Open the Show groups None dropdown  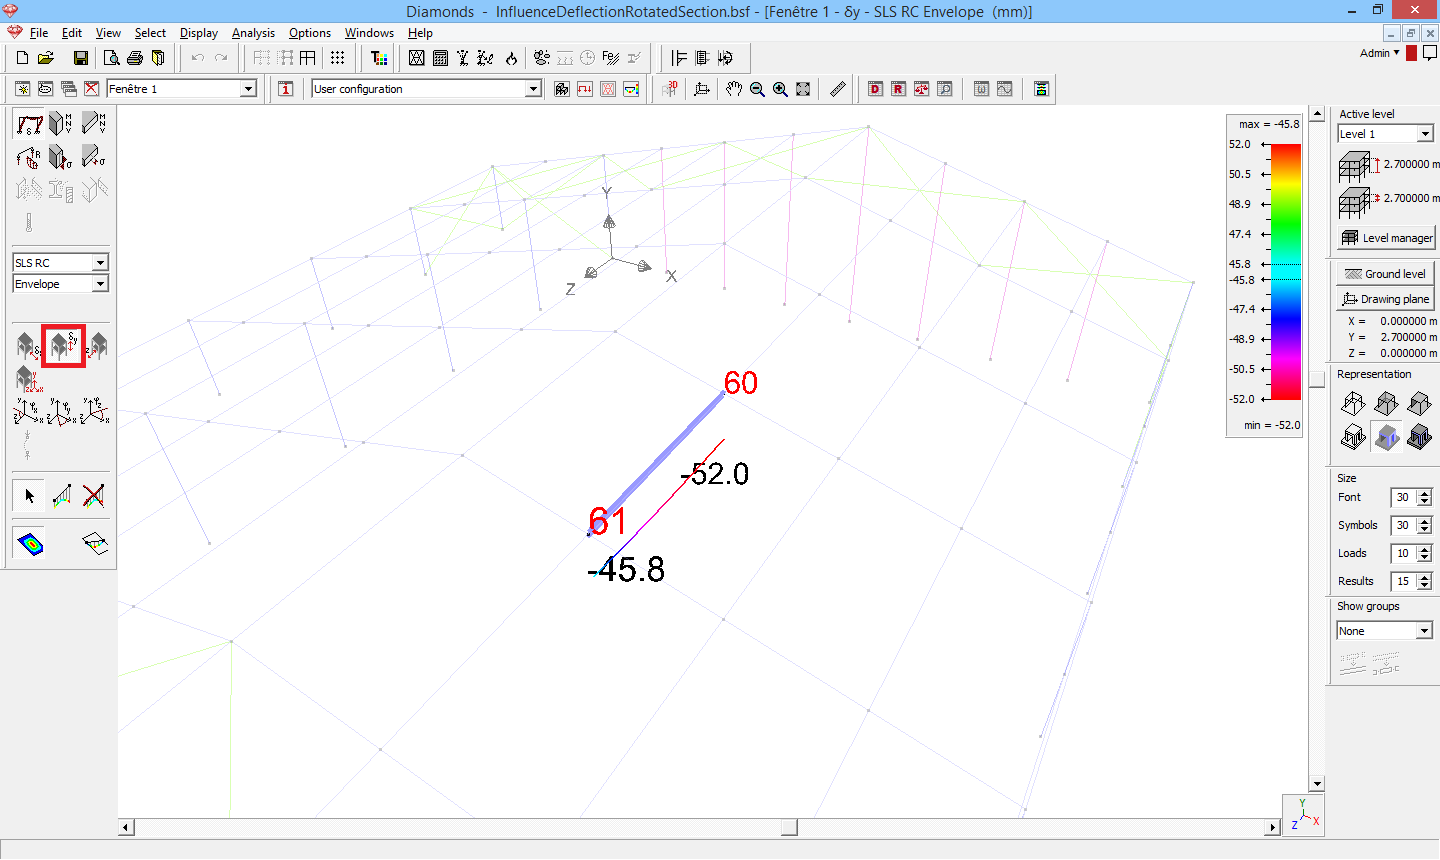pos(1424,631)
